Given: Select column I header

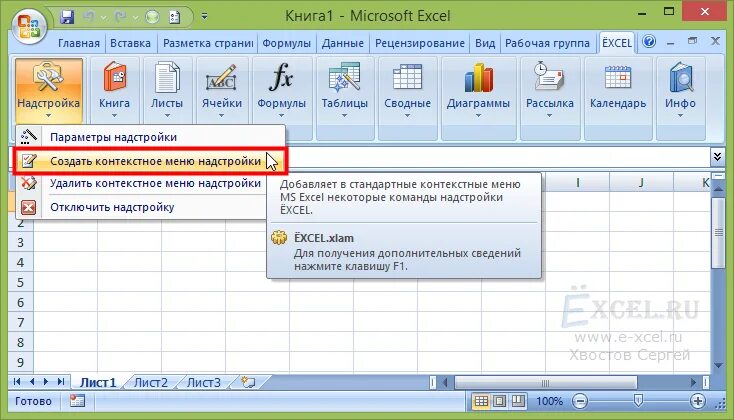Looking at the screenshot, I should click(578, 182).
